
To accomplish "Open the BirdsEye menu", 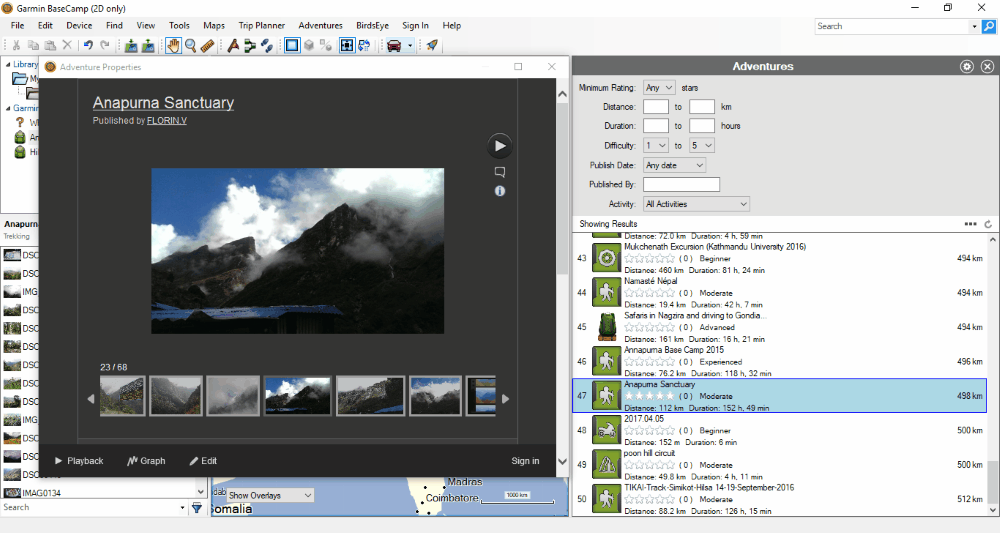I will (x=372, y=26).
